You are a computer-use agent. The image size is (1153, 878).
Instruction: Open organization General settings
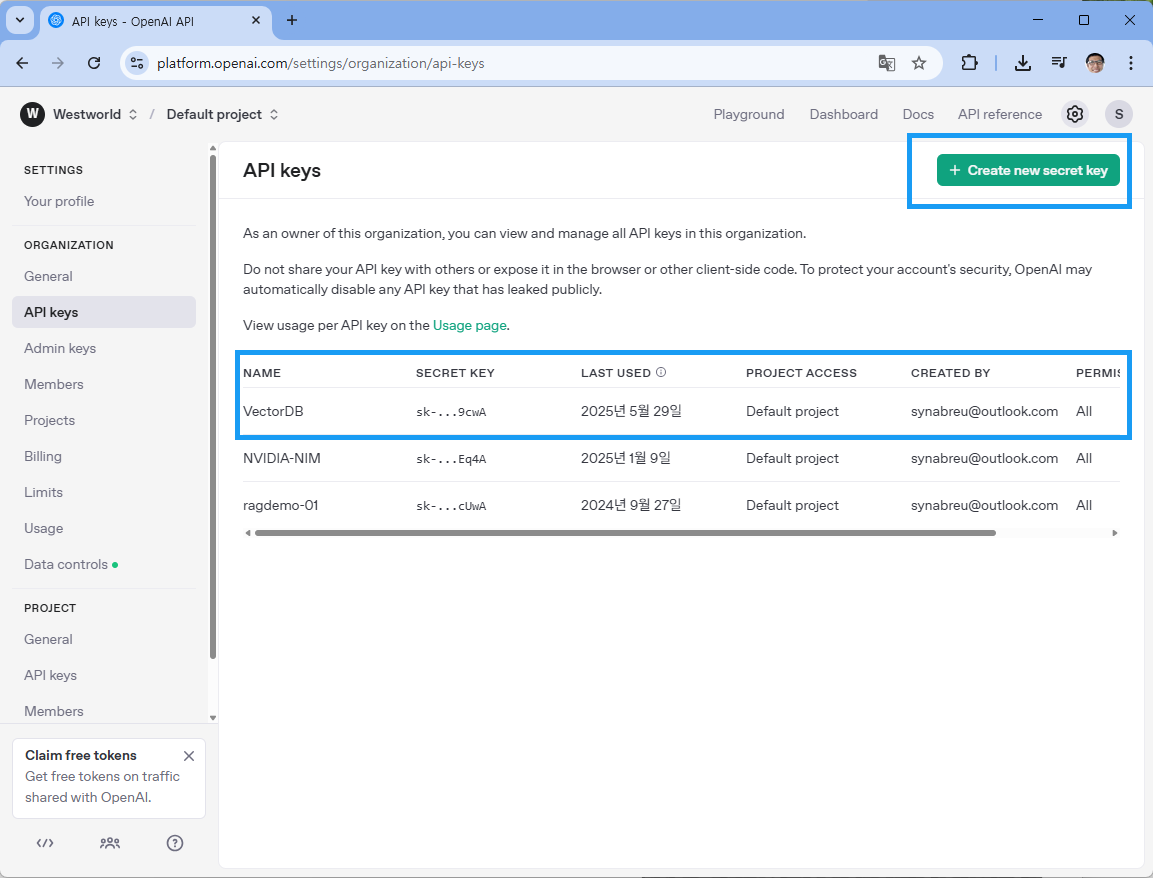[104, 276]
